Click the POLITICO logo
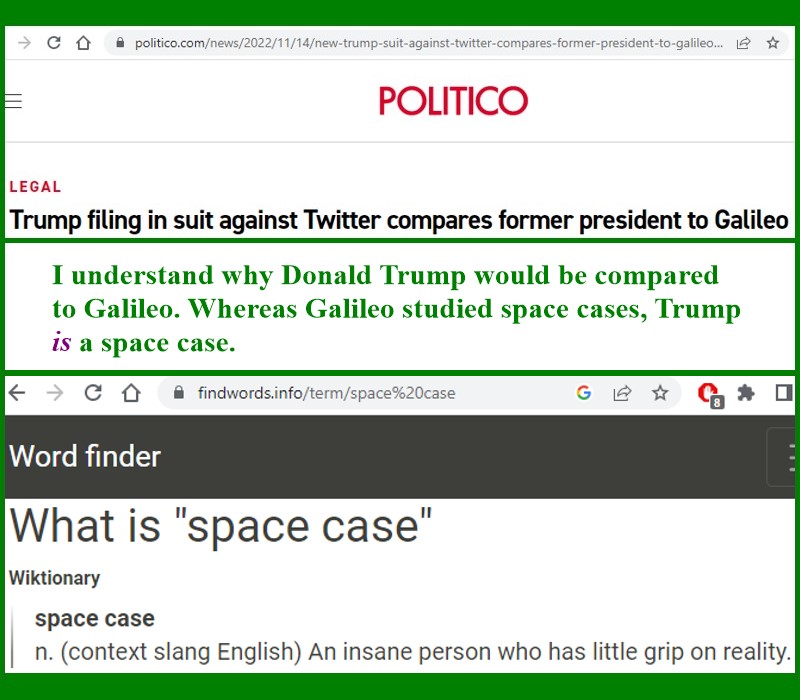This screenshot has width=800, height=700. click(x=453, y=101)
